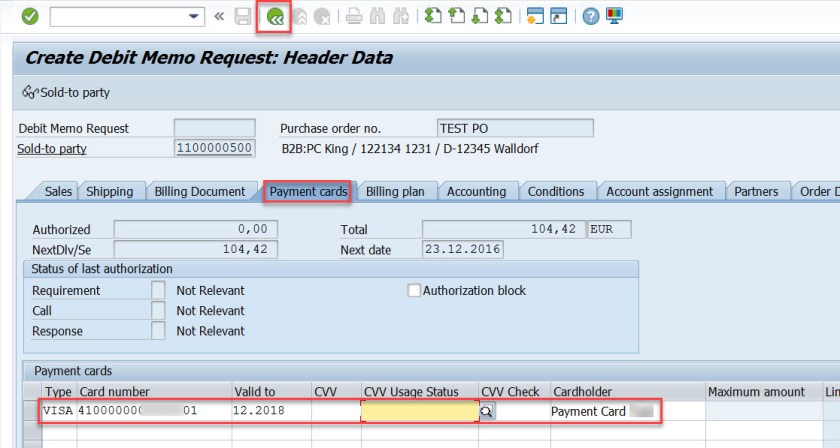
Task: Click the Cardholder column header
Action: pos(628,392)
